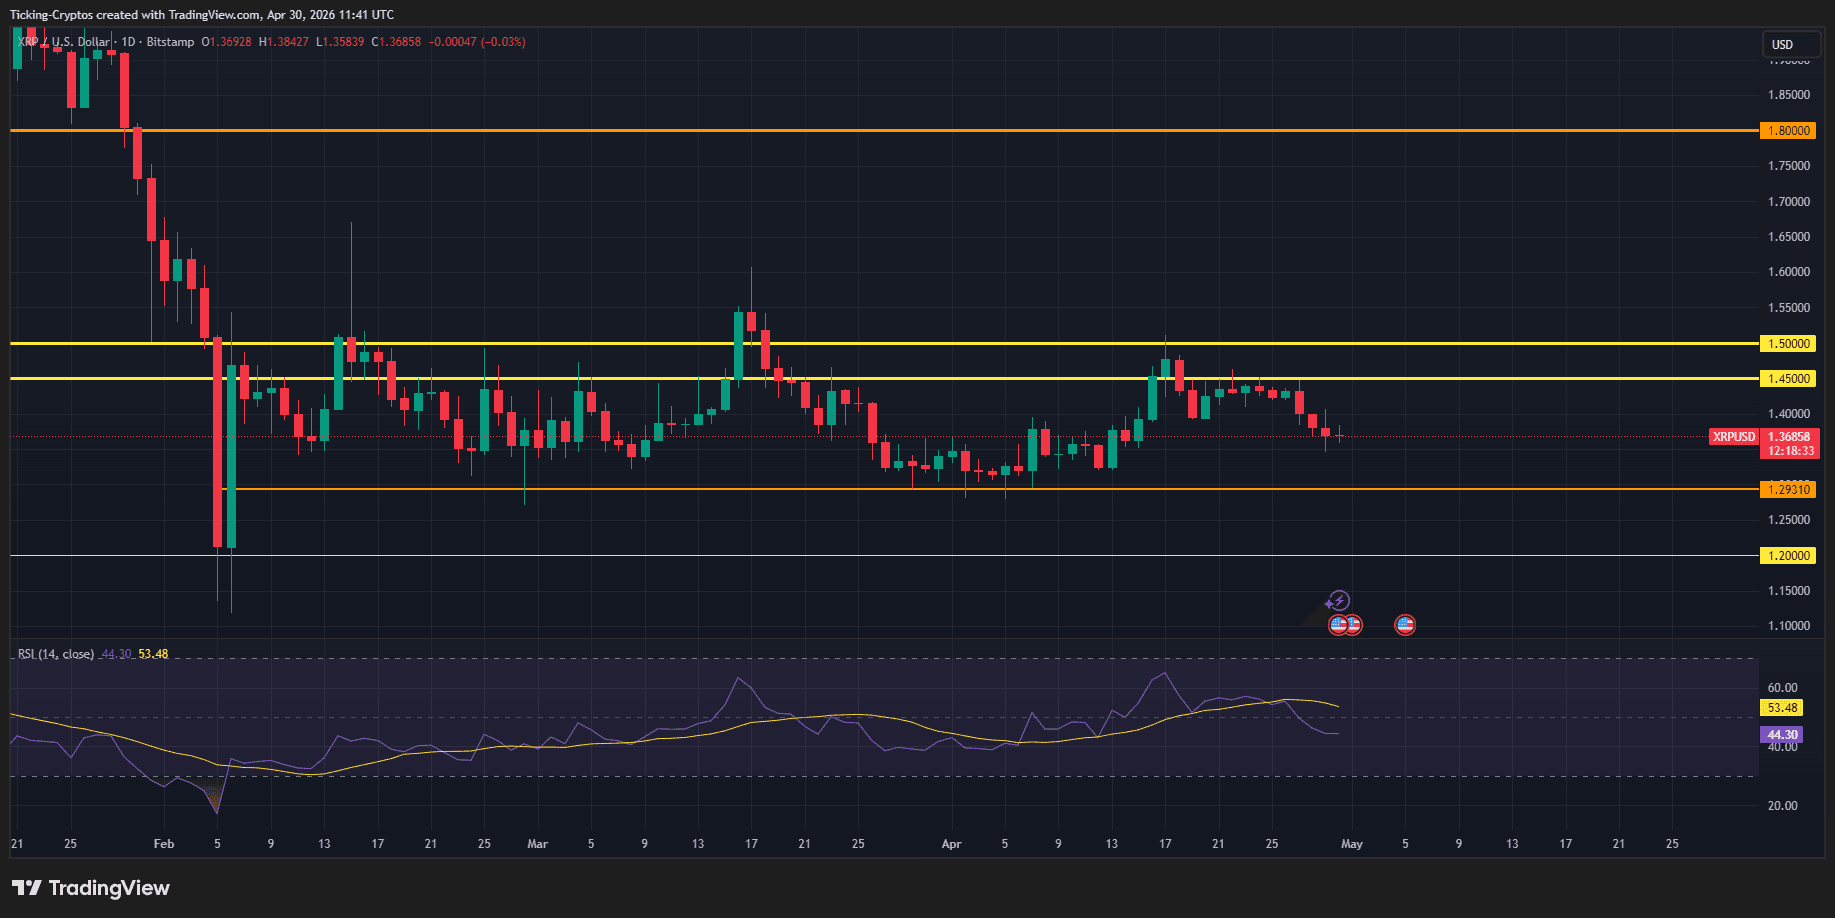Open the USD currency selector
Image resolution: width=1835 pixels, height=918 pixels.
[x=1789, y=45]
